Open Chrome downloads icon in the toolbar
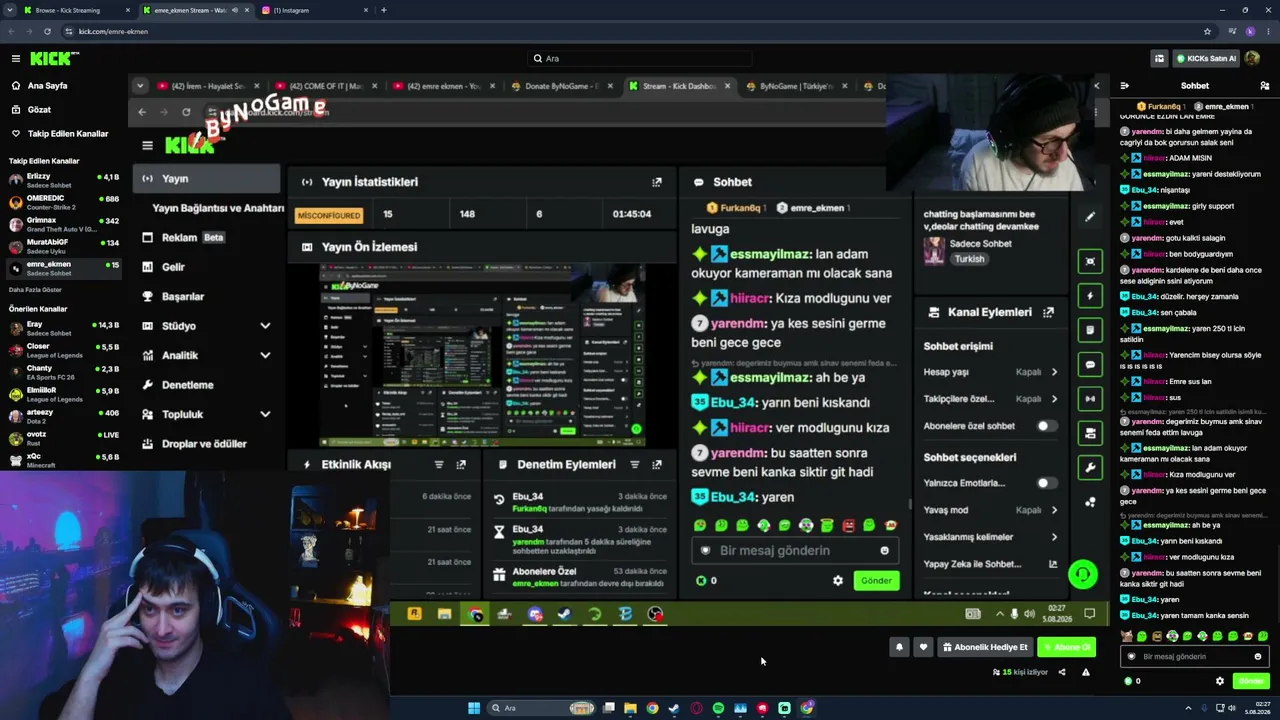The image size is (1280, 720). pos(1230,31)
